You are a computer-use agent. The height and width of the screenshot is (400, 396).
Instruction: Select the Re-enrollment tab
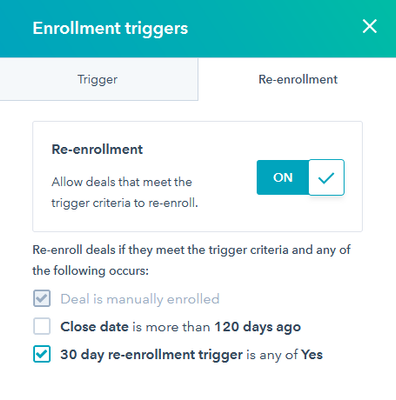(x=298, y=79)
